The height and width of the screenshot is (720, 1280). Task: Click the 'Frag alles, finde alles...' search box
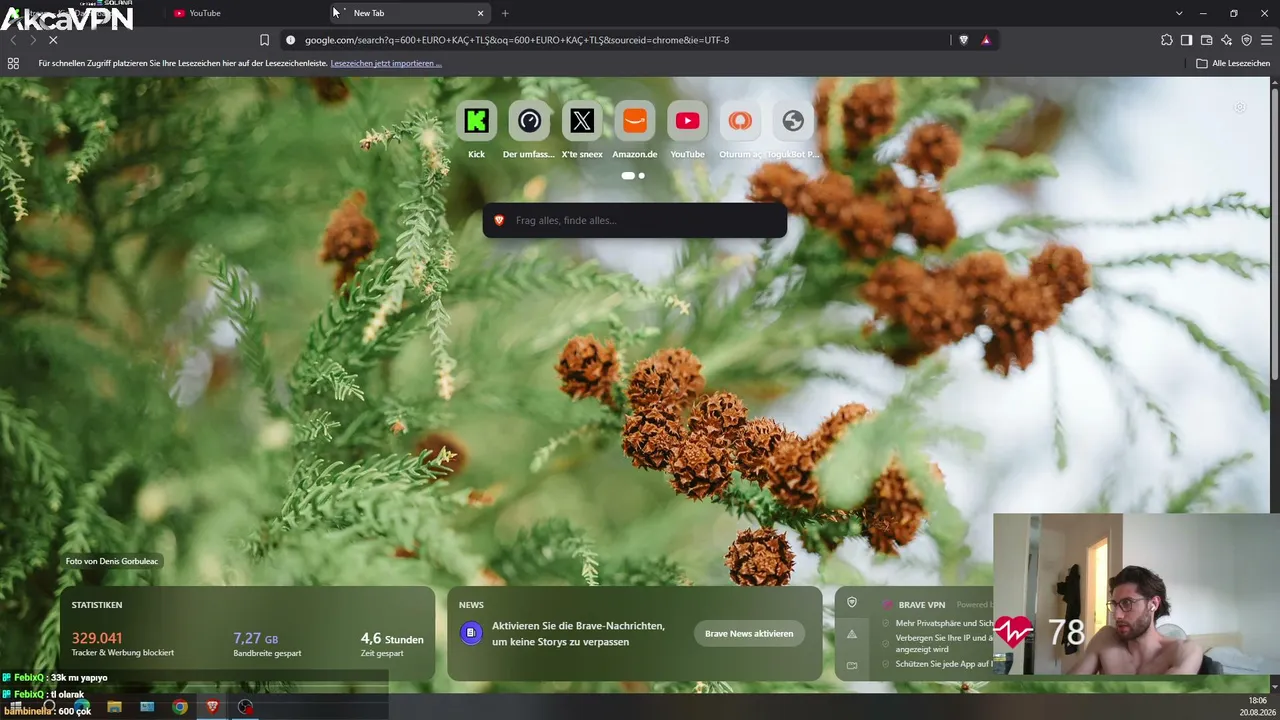[635, 220]
